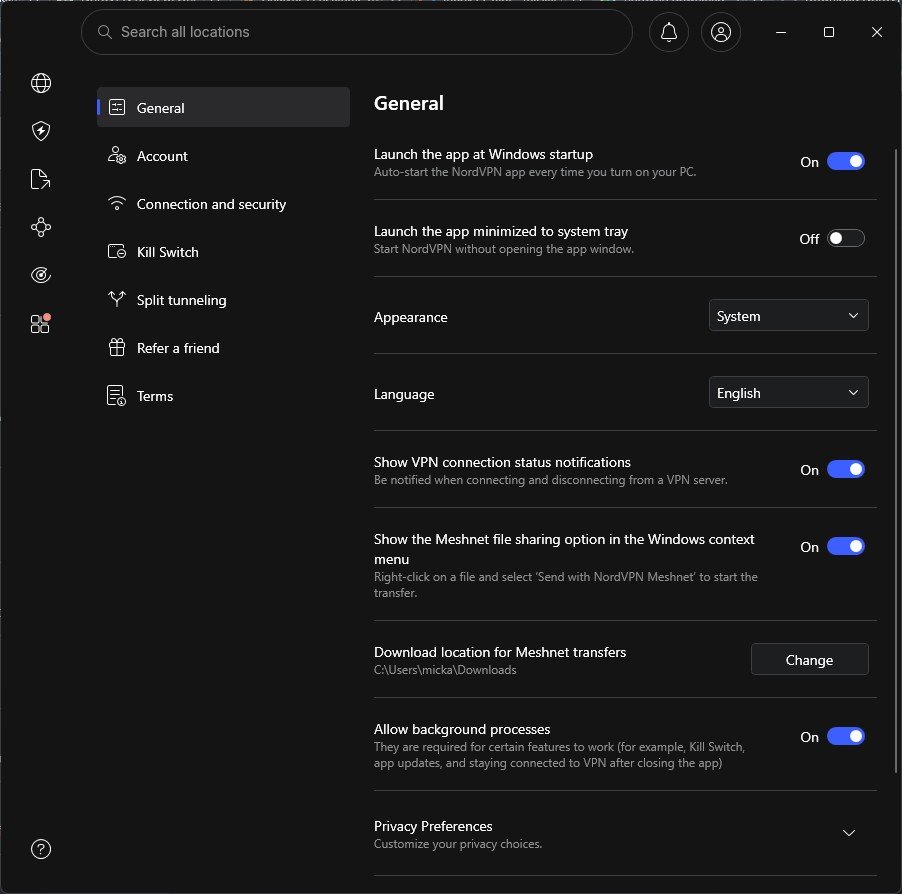Click the Connection and security wifi icon
The height and width of the screenshot is (894, 902).
tap(117, 204)
